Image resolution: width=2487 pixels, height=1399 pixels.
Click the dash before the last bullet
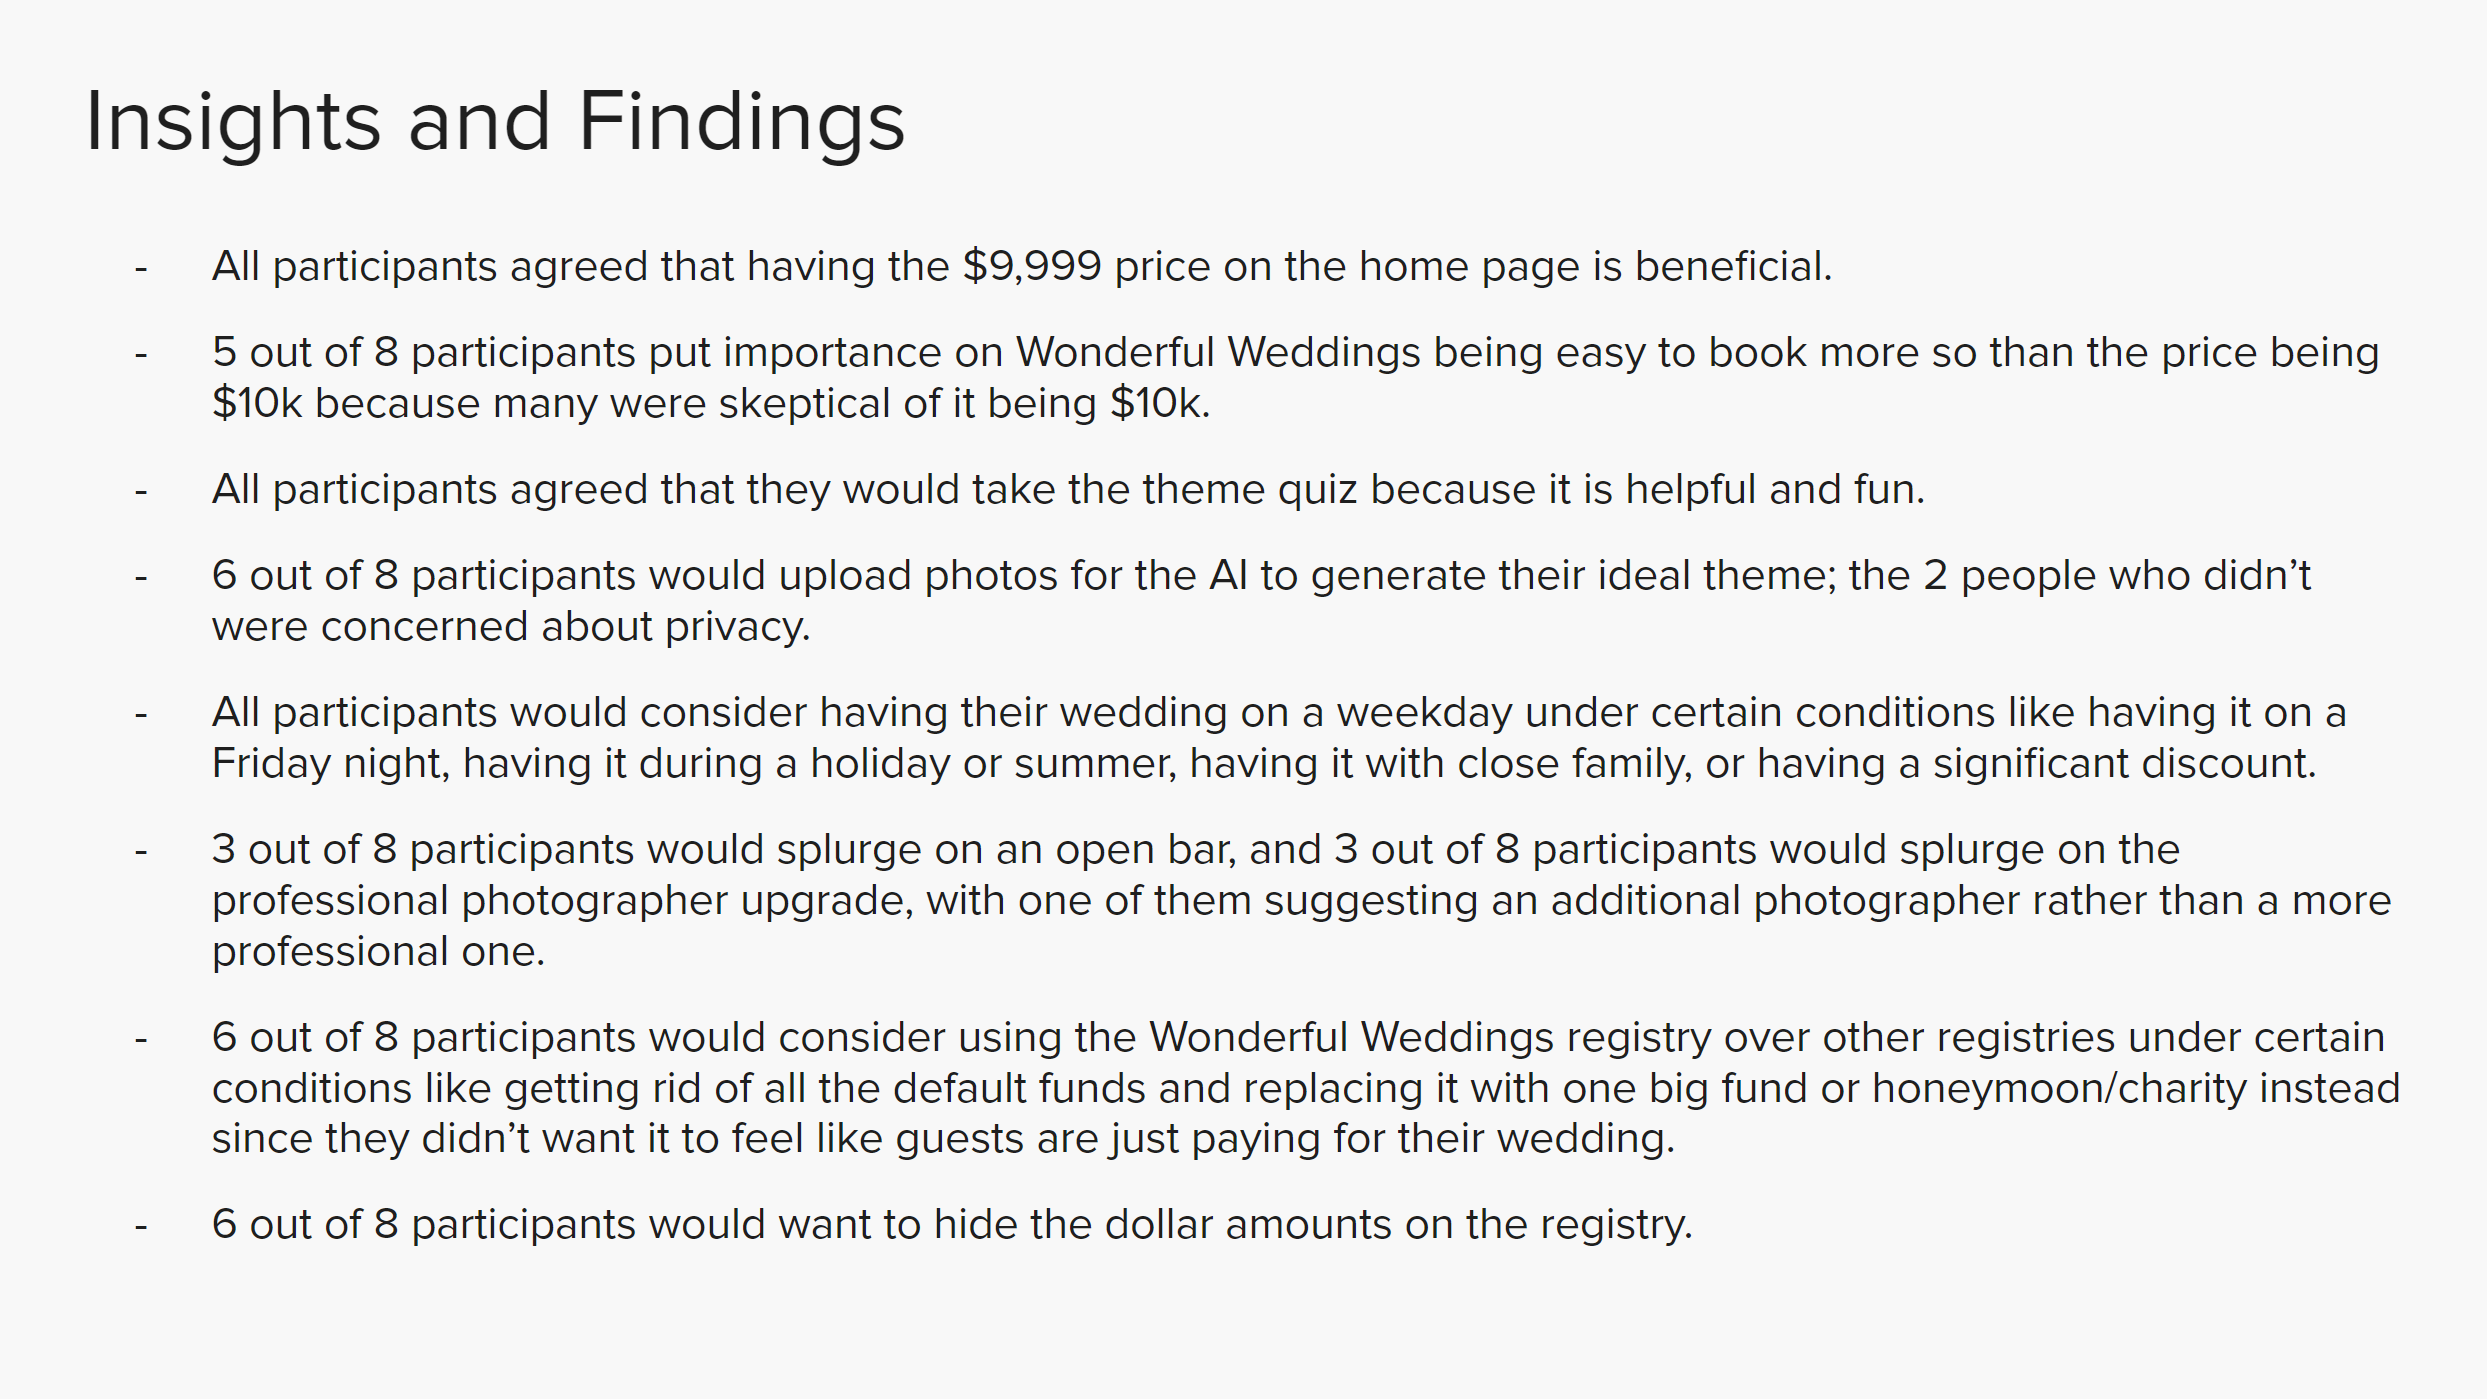coord(141,1227)
